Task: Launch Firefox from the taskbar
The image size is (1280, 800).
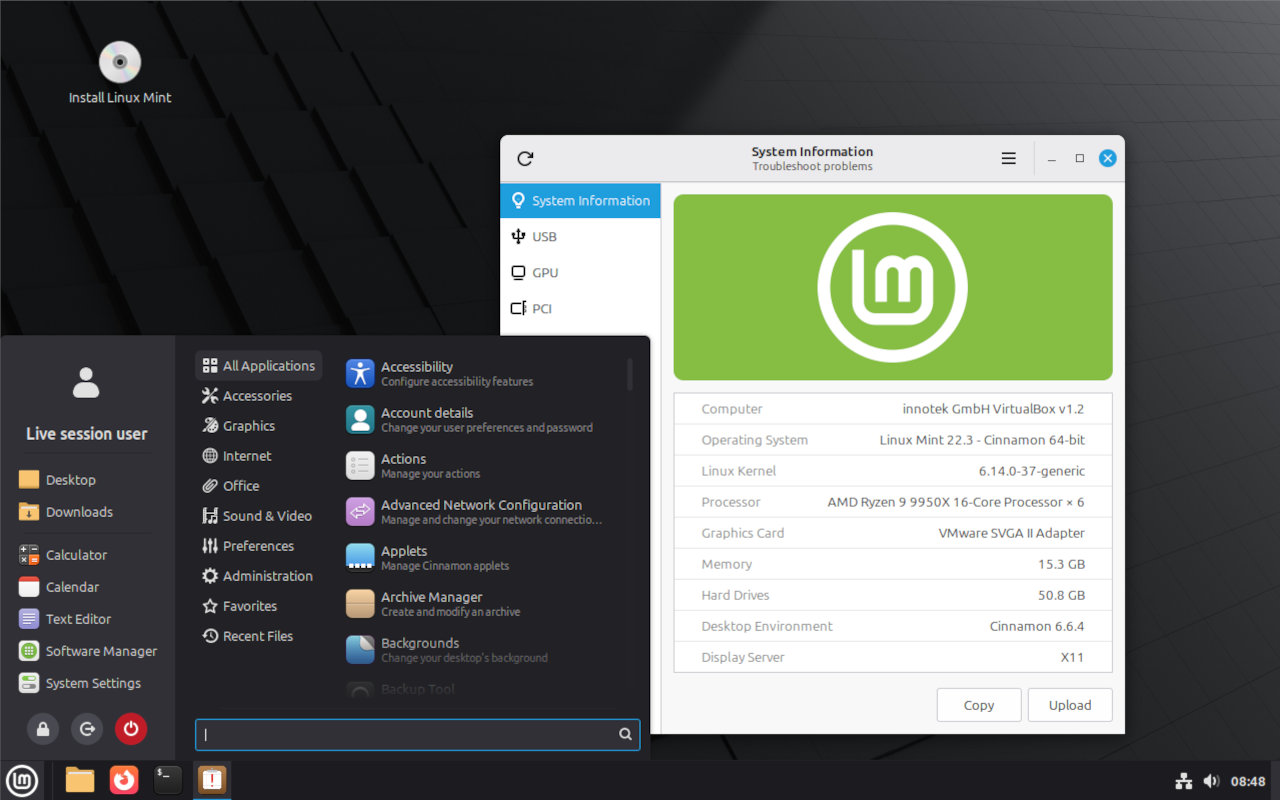Action: 124,780
